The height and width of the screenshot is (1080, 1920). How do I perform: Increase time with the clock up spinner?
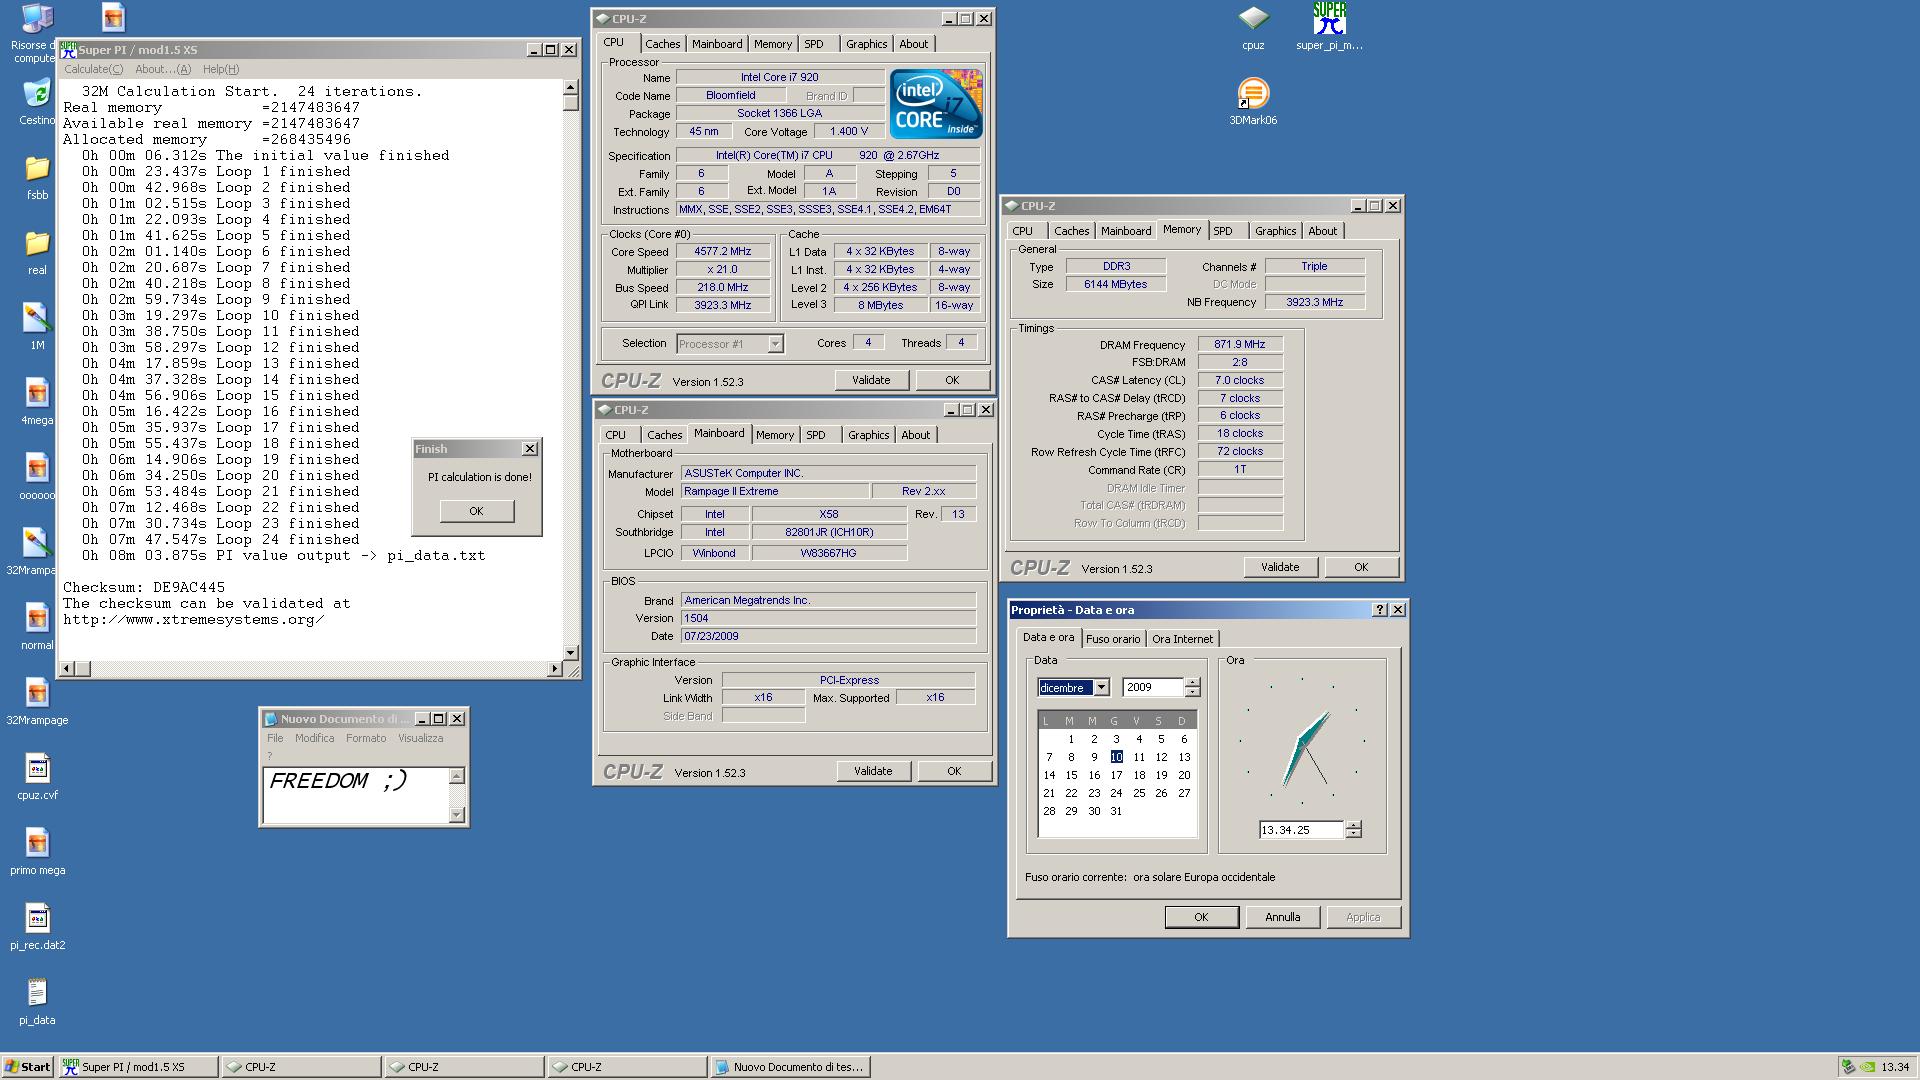pos(1354,825)
